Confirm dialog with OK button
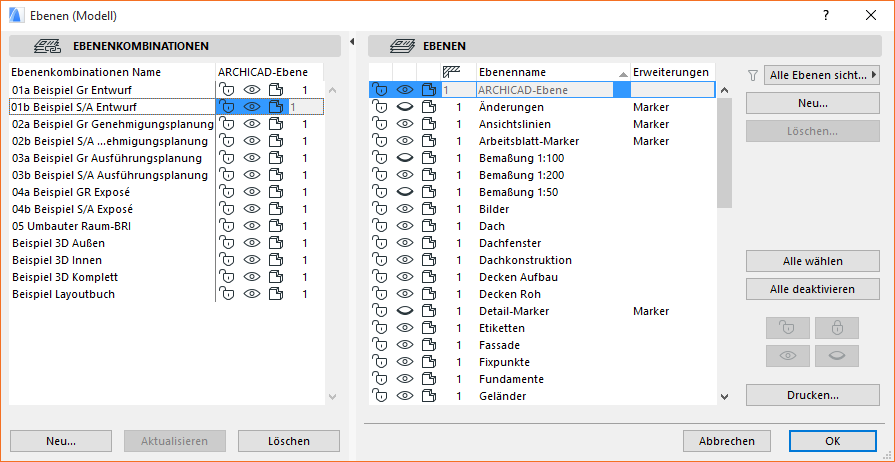The height and width of the screenshot is (462, 895). 833,441
